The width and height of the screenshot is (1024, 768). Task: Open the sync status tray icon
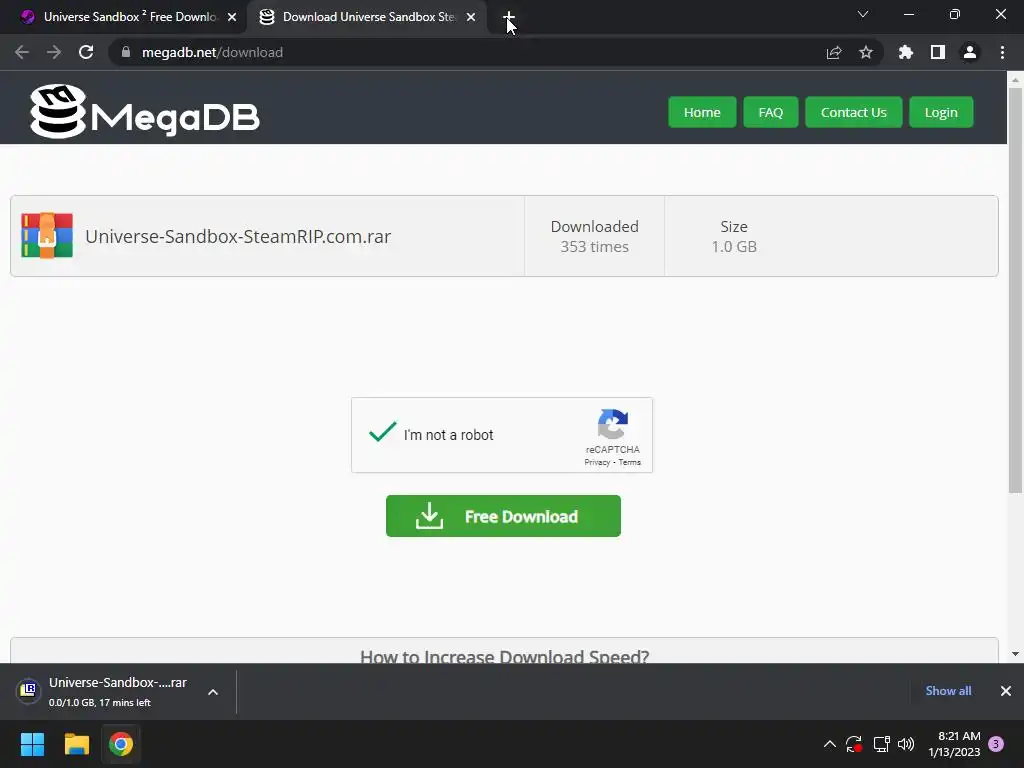coord(854,744)
